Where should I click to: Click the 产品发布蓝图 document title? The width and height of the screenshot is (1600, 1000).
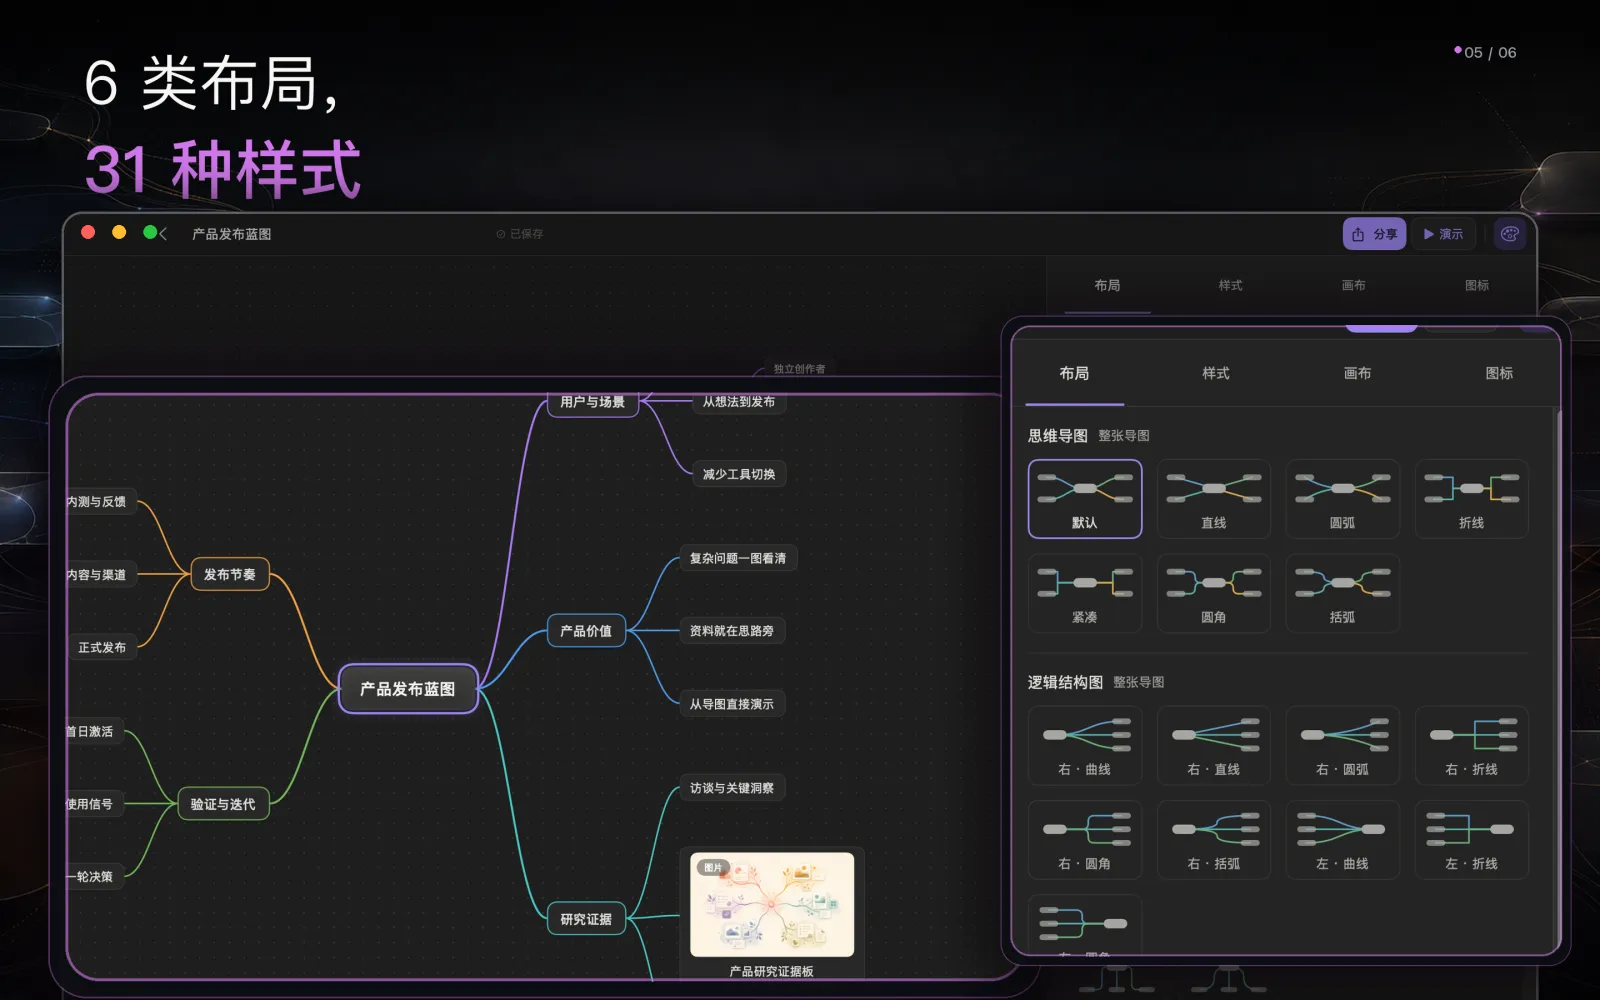tap(232, 234)
